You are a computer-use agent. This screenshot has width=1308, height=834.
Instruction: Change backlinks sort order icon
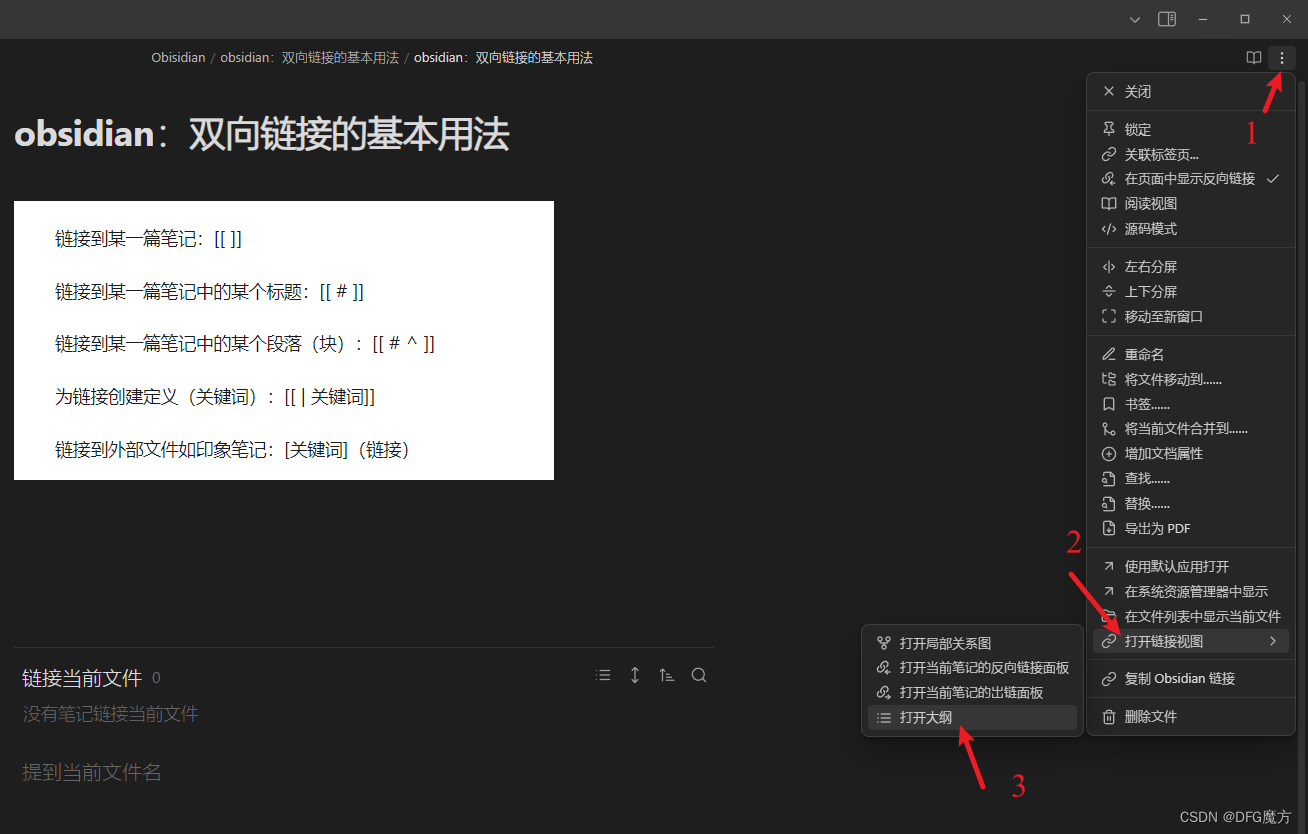(667, 675)
